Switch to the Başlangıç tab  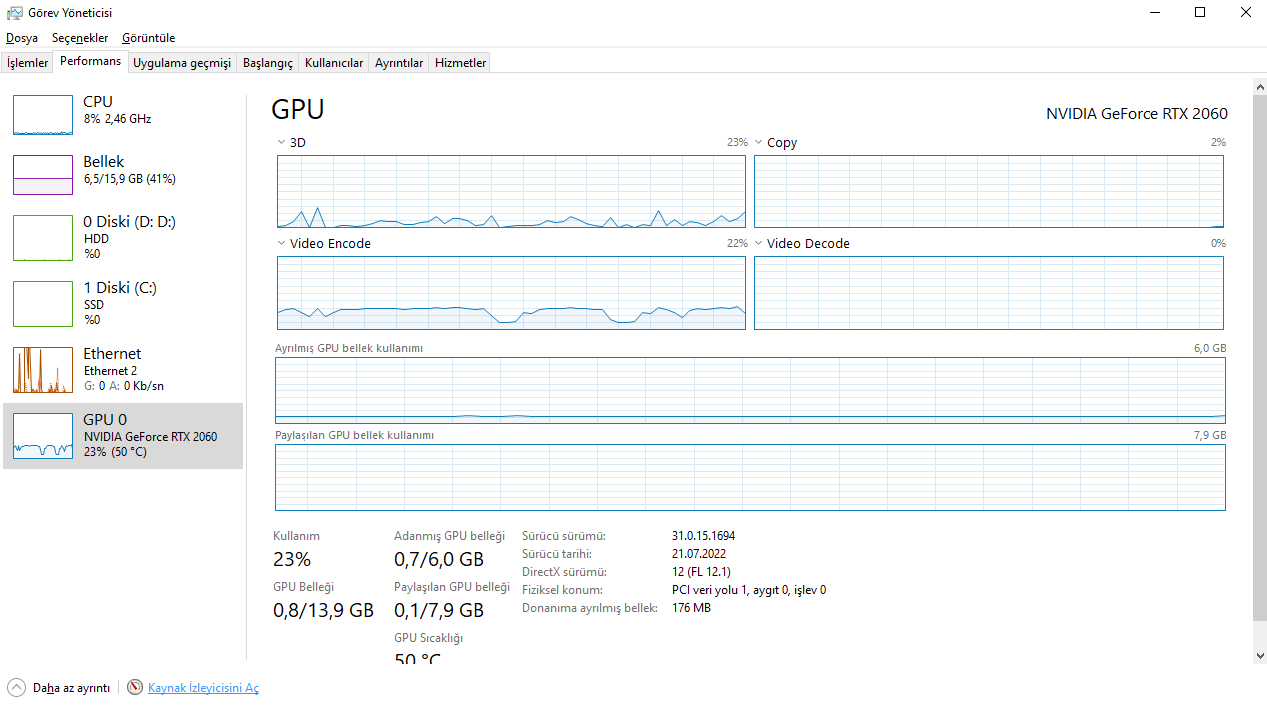pos(268,63)
